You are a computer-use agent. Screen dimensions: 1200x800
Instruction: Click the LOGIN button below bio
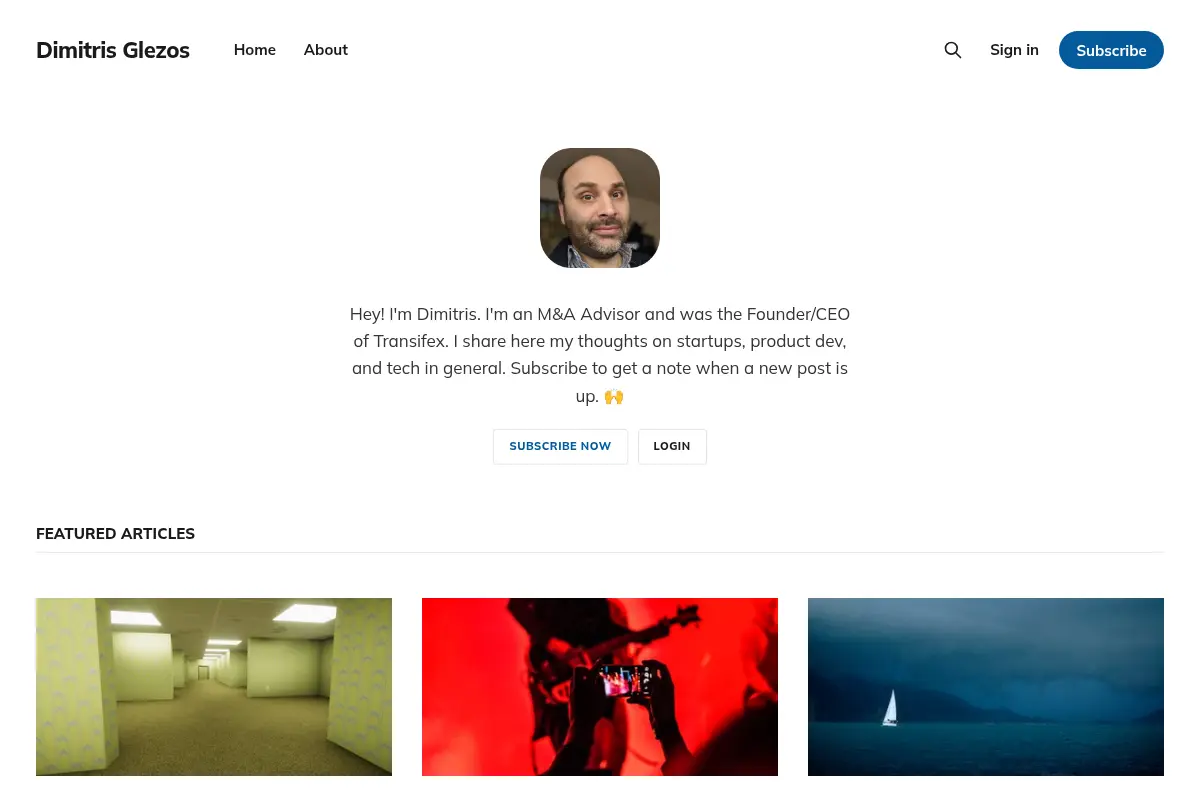coord(672,446)
